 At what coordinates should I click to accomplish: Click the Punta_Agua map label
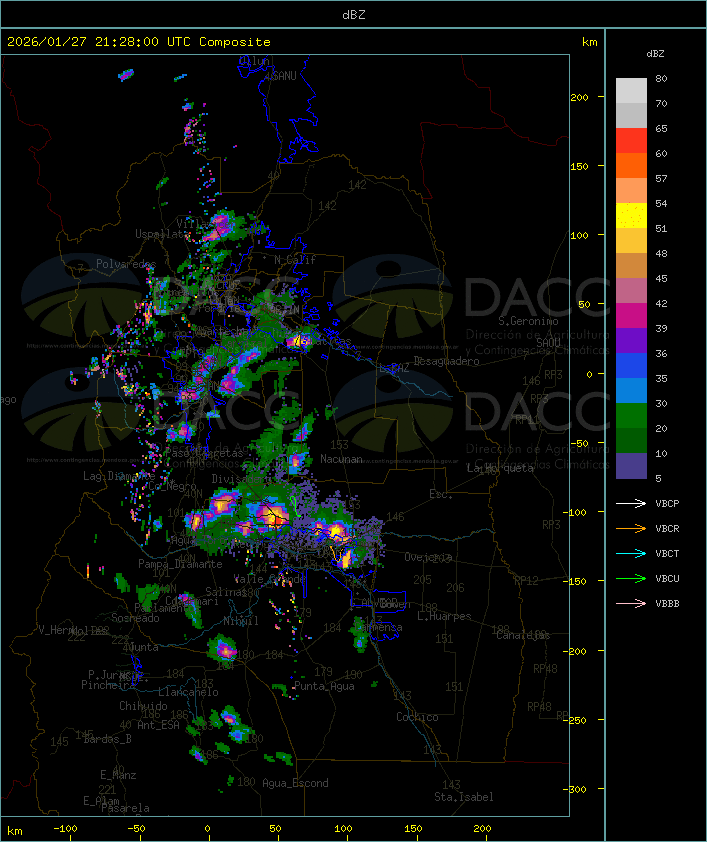(324, 686)
